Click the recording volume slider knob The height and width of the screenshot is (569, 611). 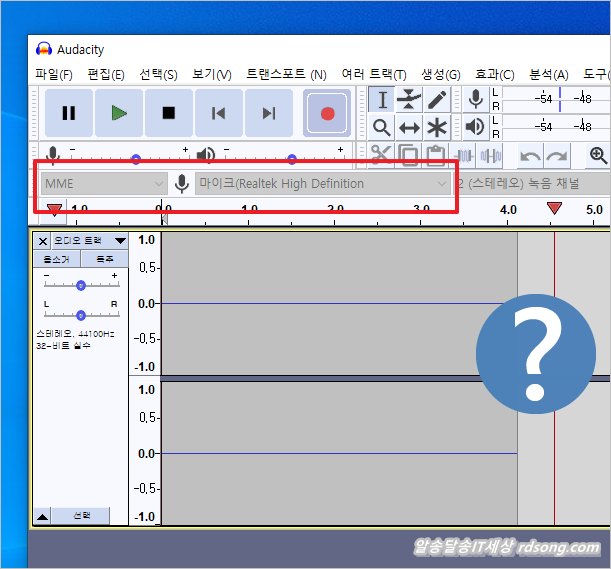[x=136, y=159]
